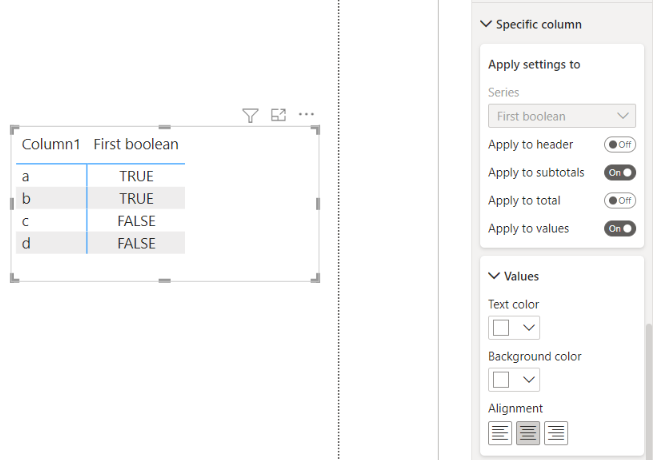Image resolution: width=653 pixels, height=460 pixels.
Task: Select the cell with value c
Action: click(x=51, y=221)
